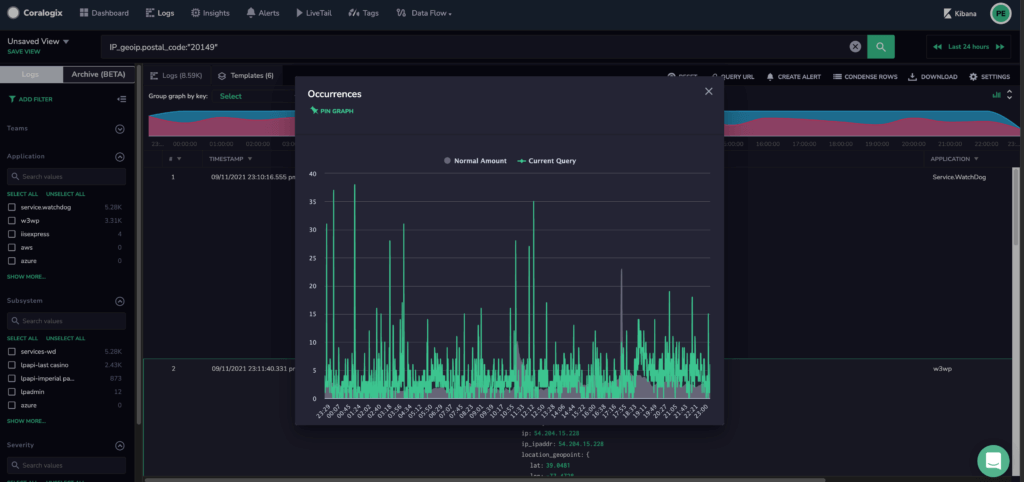This screenshot has height=482, width=1024.
Task: Click the QUERY URL button
Action: (x=732, y=76)
